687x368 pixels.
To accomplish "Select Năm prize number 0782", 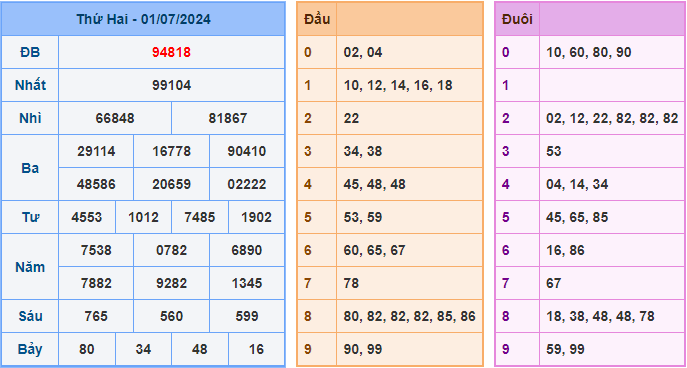I will pyautogui.click(x=171, y=250).
